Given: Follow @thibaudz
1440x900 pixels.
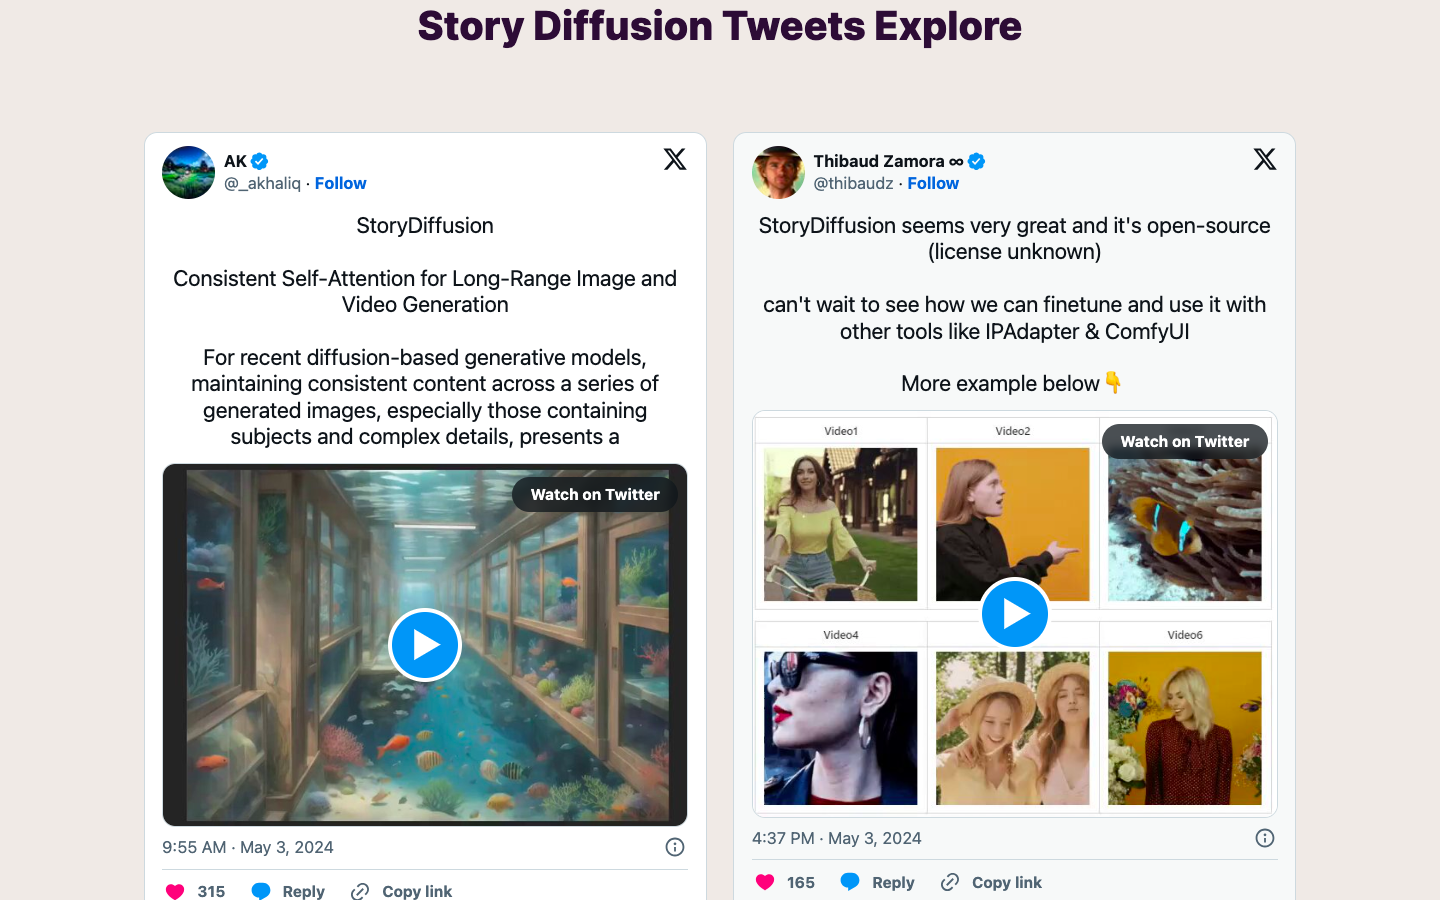Looking at the screenshot, I should 933,183.
